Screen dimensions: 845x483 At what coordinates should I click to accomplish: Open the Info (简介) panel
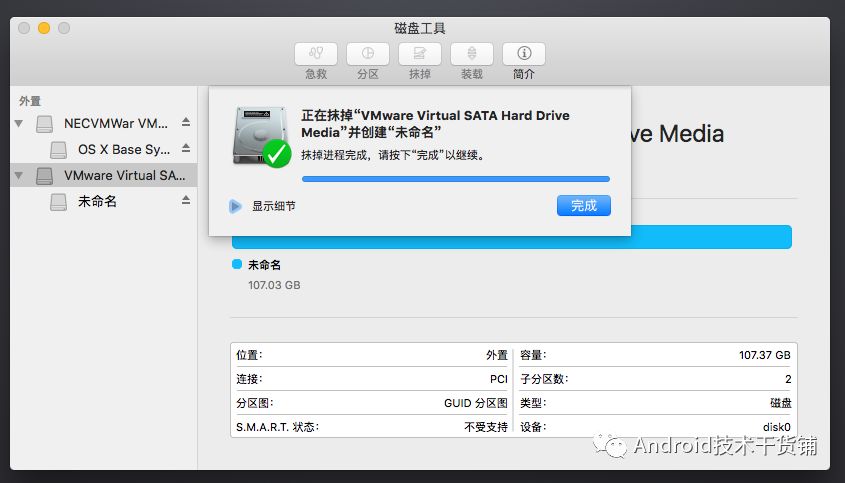tap(524, 54)
